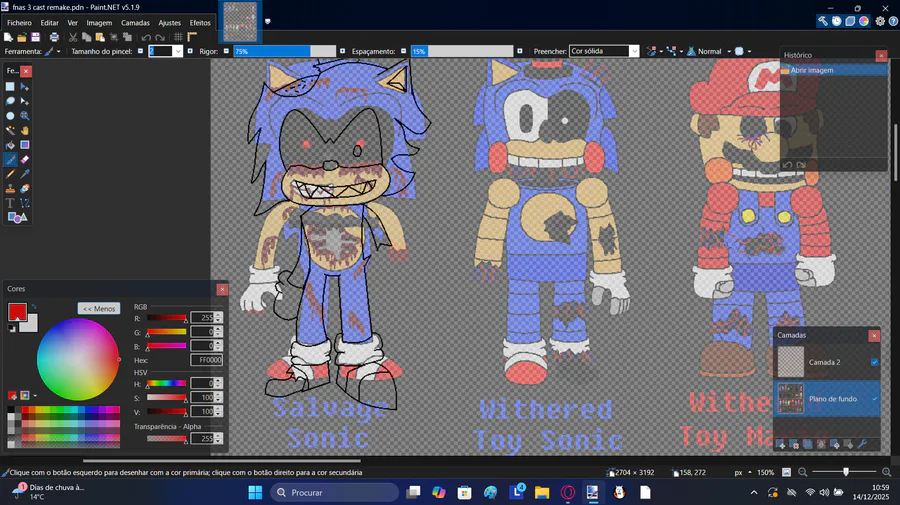Open the Ficheiro menu
This screenshot has height=505, width=900.
[19, 23]
